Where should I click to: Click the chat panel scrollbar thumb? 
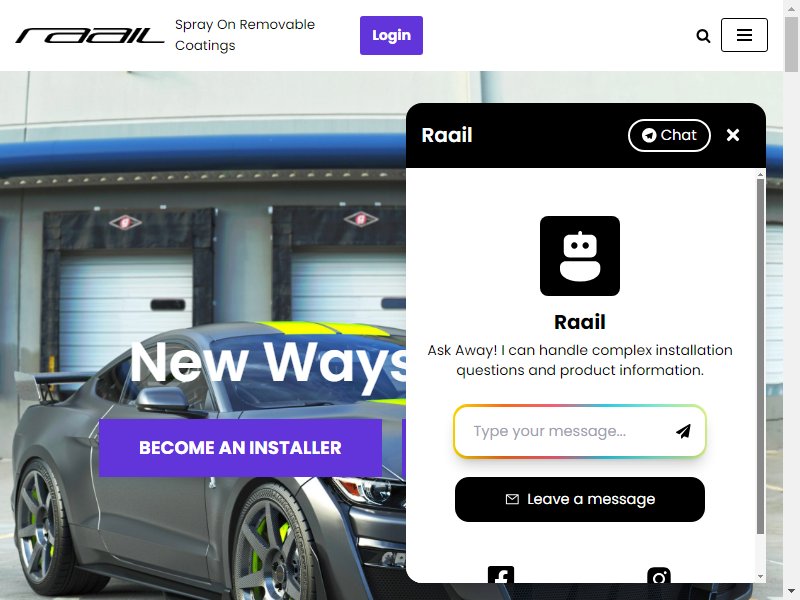(x=760, y=356)
